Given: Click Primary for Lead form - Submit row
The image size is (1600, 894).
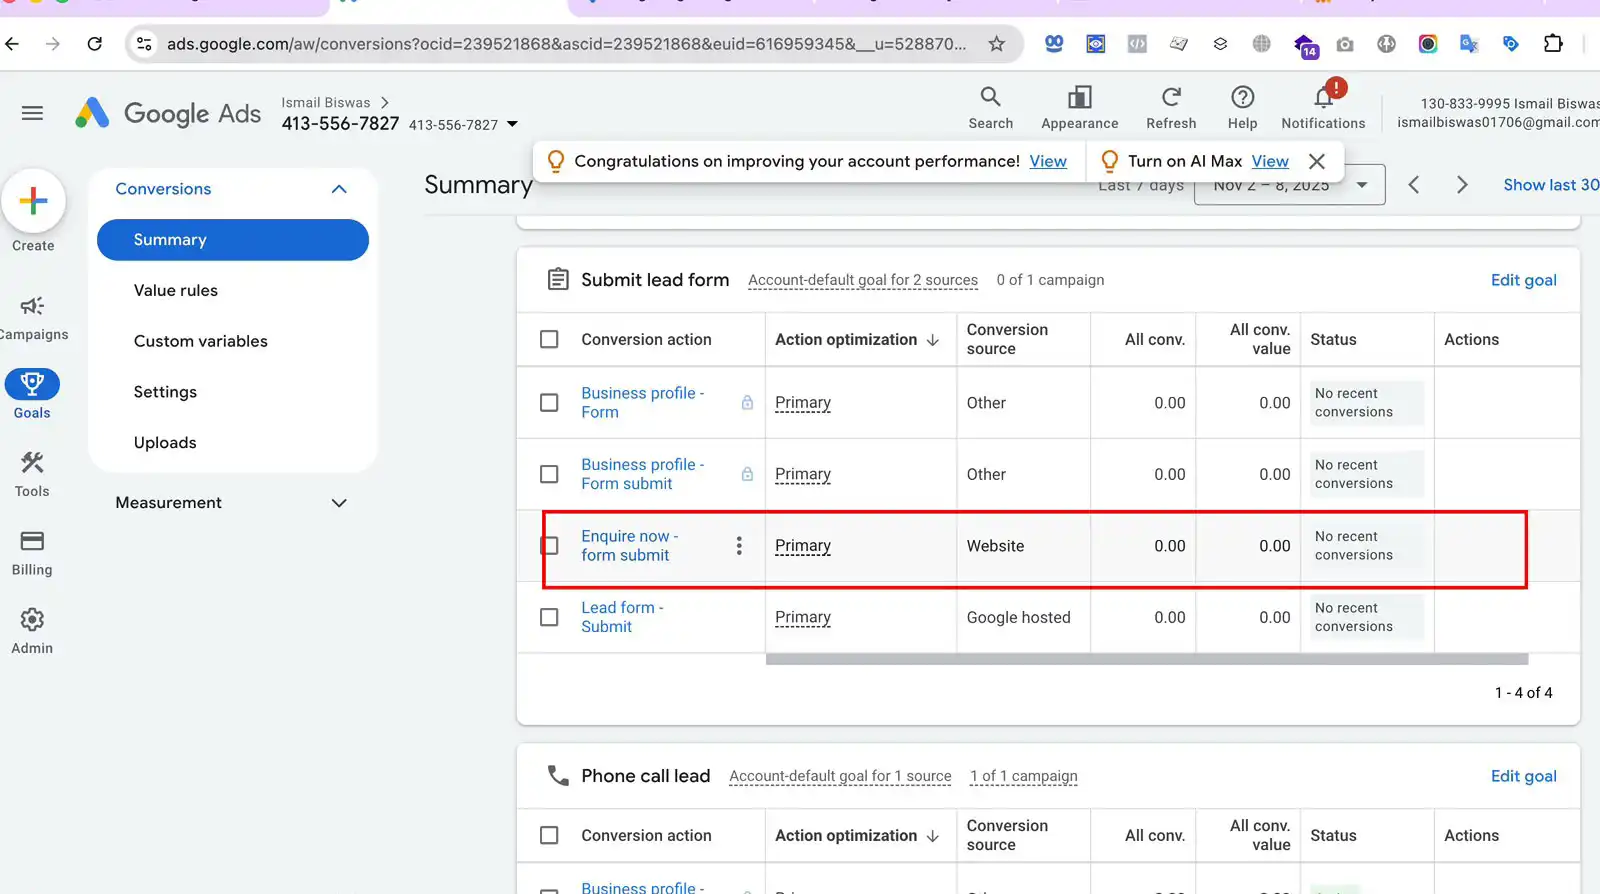Looking at the screenshot, I should [x=803, y=617].
